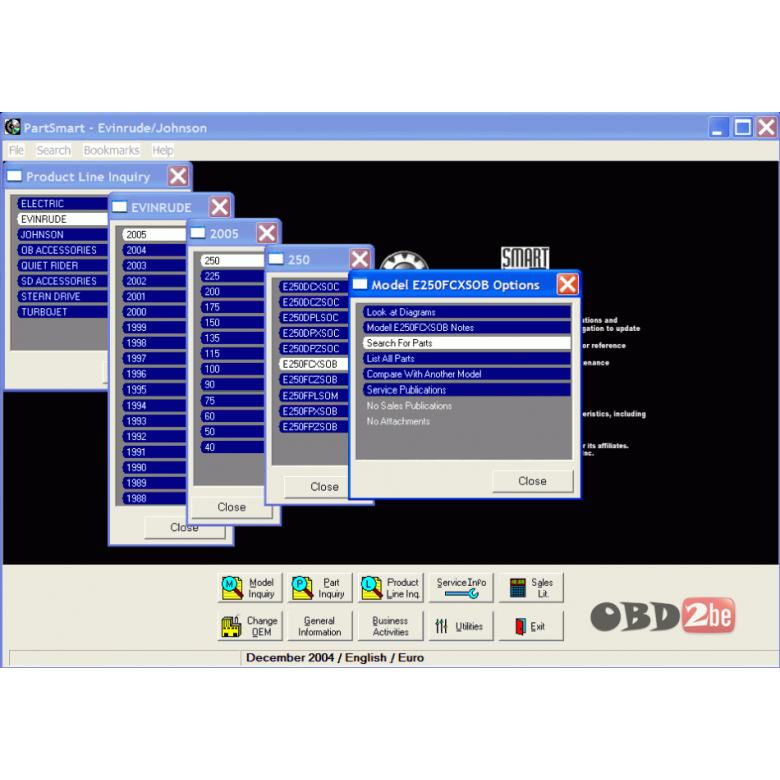Click December 2004 / English / Euro status text

[x=335, y=658]
